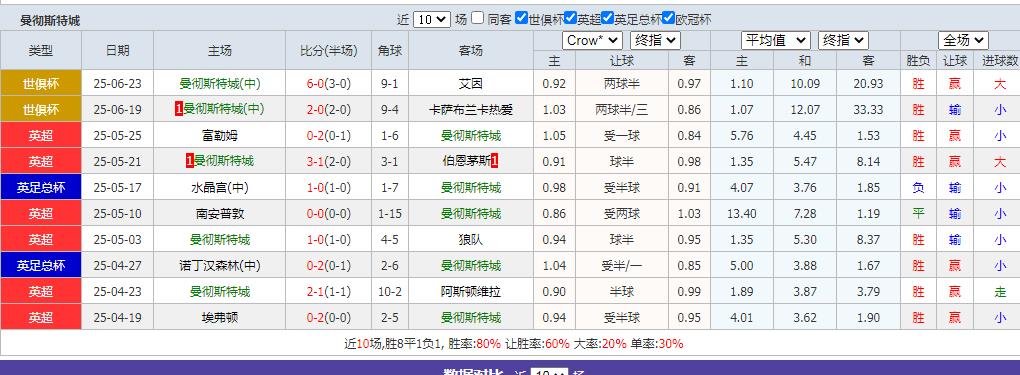Open the 近10场 match count dropdown
1020x375 pixels.
(x=432, y=20)
